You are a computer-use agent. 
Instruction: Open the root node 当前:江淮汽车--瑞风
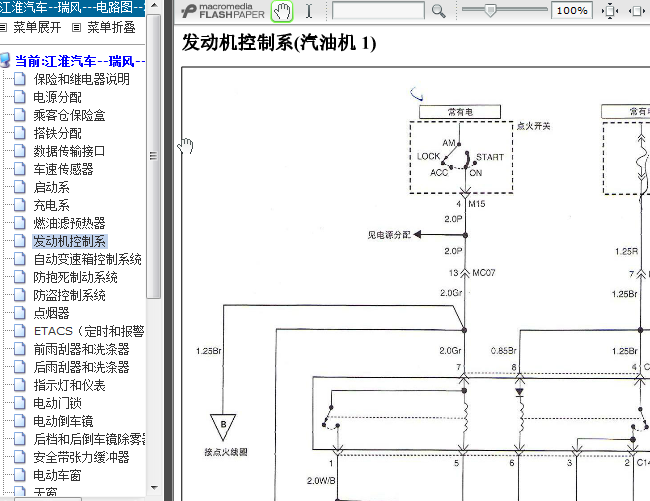80,61
